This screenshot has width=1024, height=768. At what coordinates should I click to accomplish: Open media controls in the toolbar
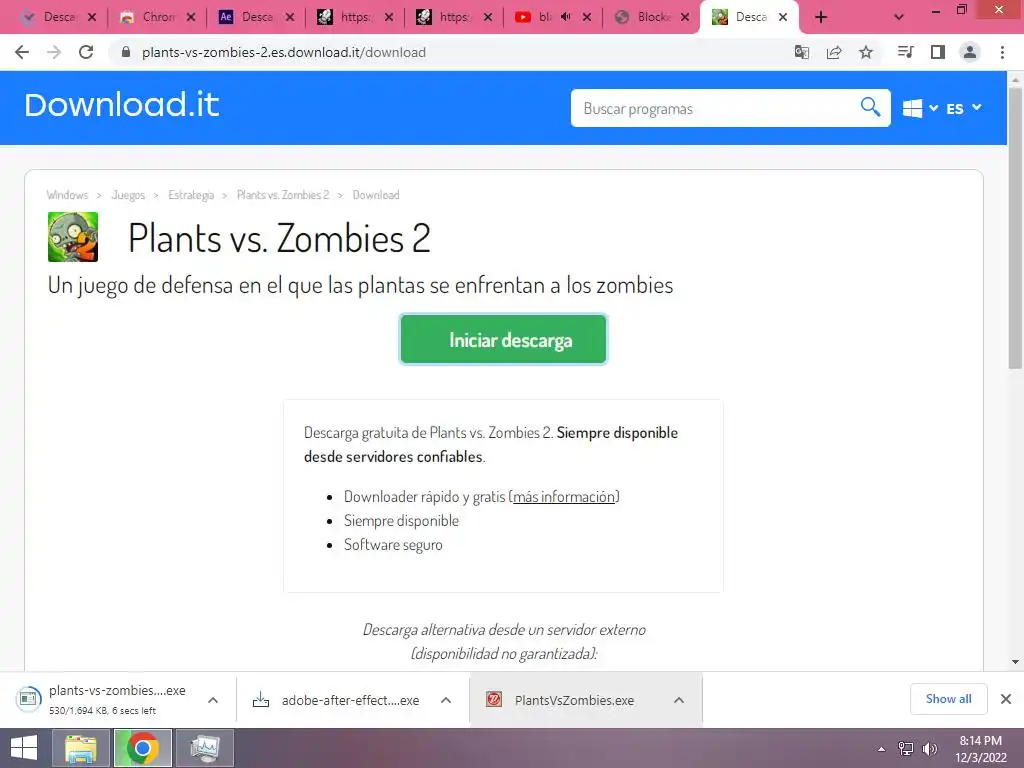905,52
